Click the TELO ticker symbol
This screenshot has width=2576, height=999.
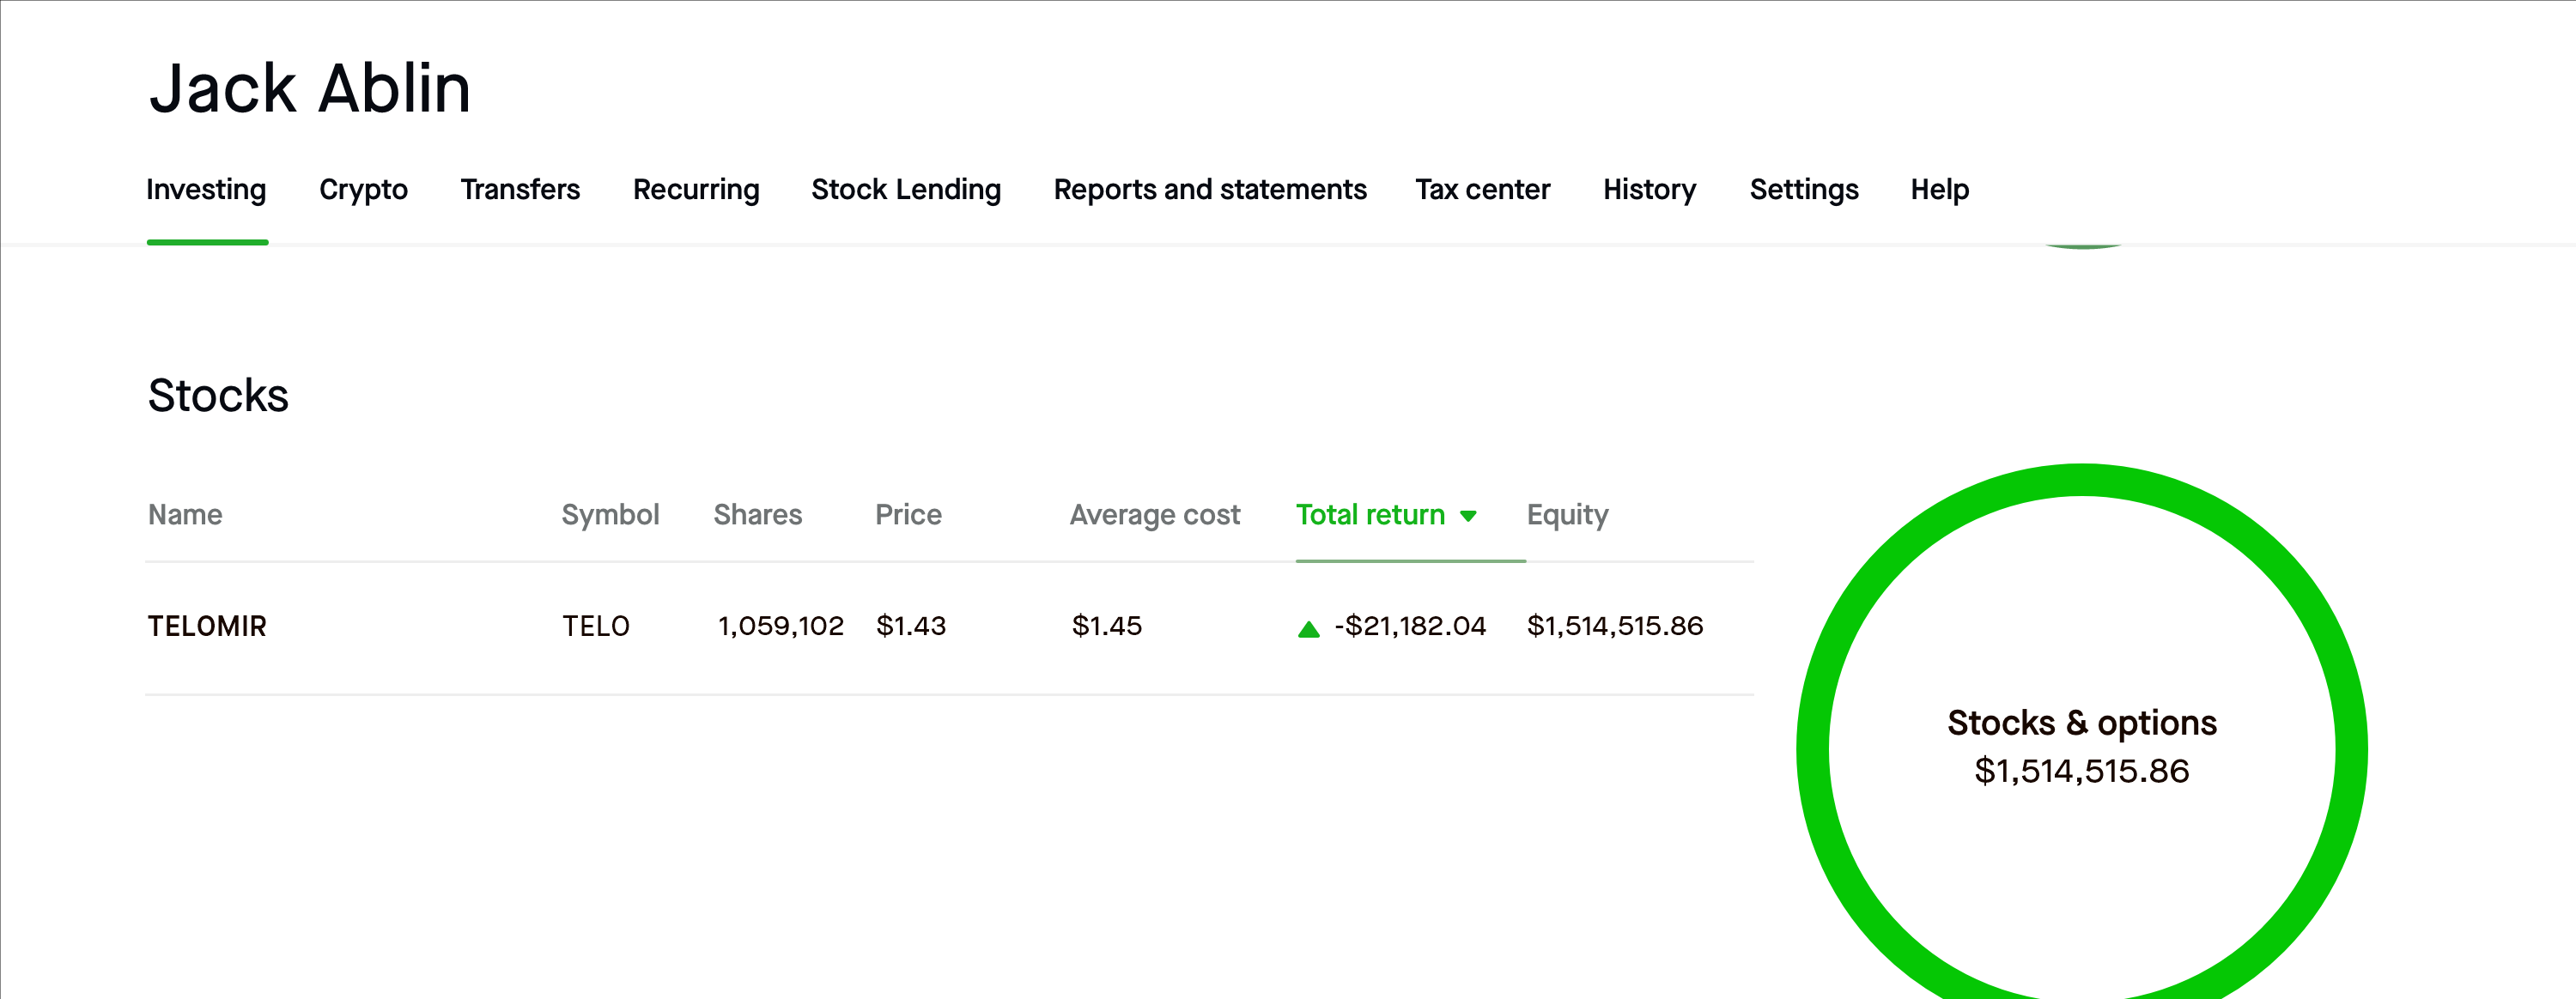pos(596,626)
